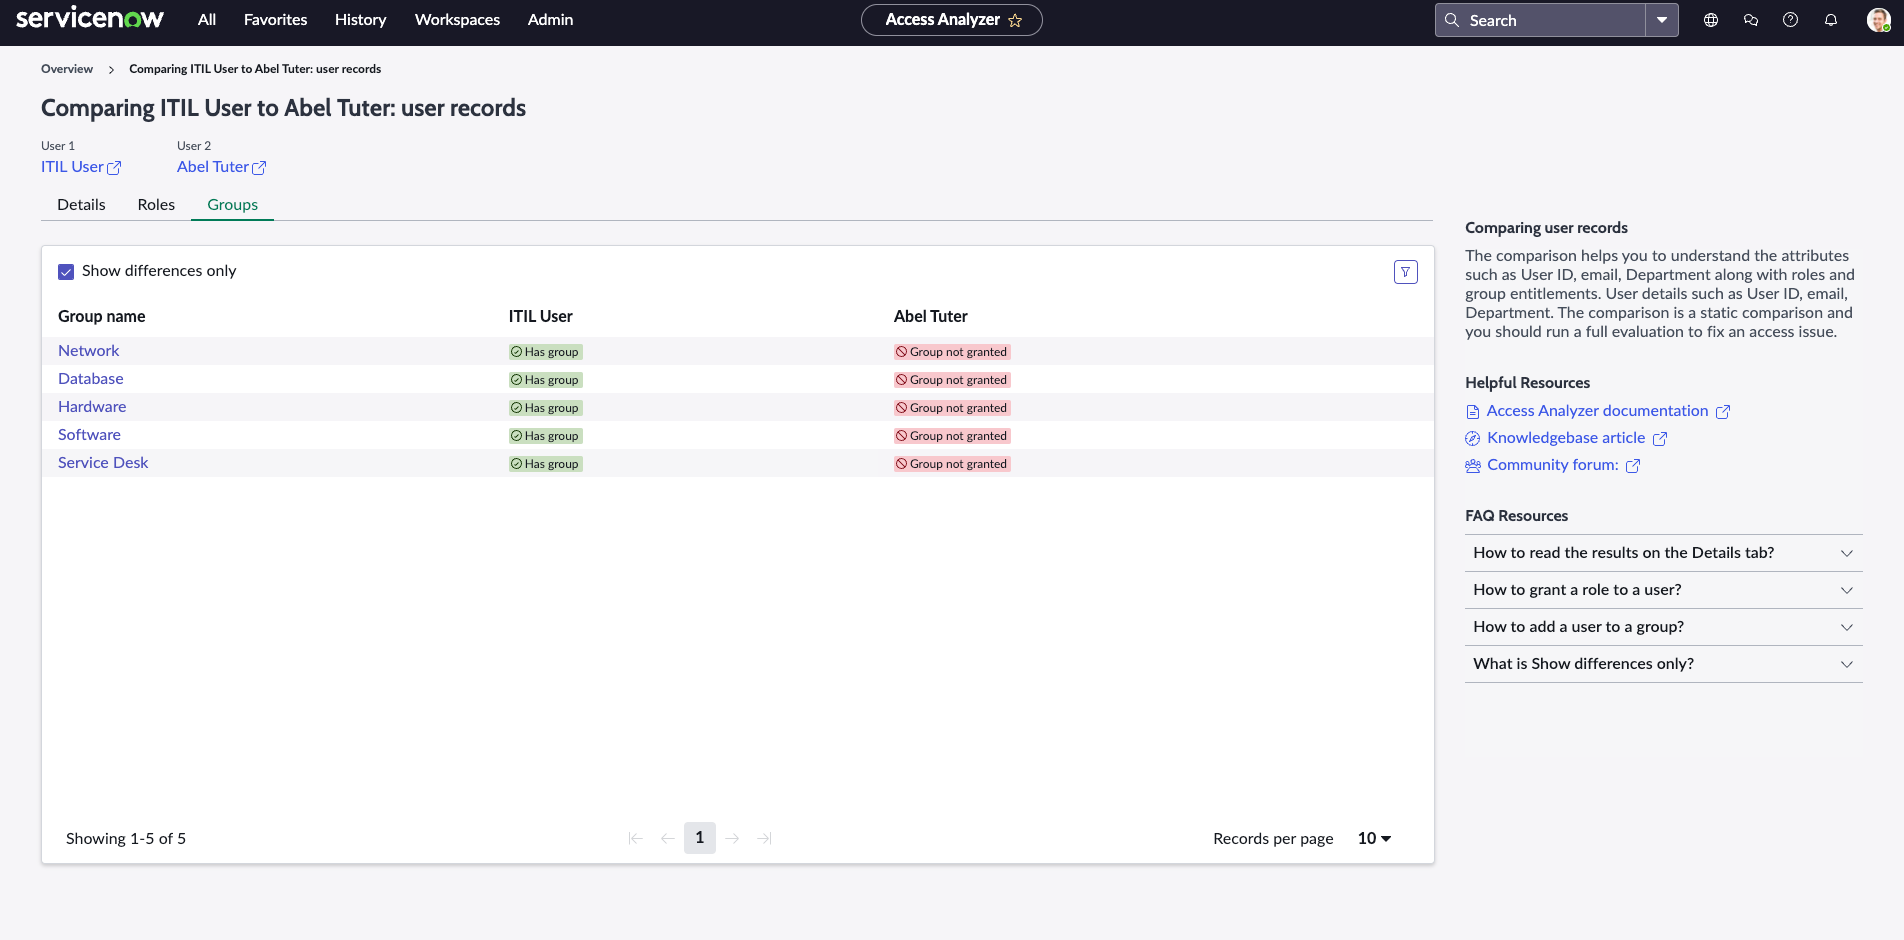Click the Knowledgebase article icon
Image resolution: width=1904 pixels, height=940 pixels.
[x=1473, y=439]
